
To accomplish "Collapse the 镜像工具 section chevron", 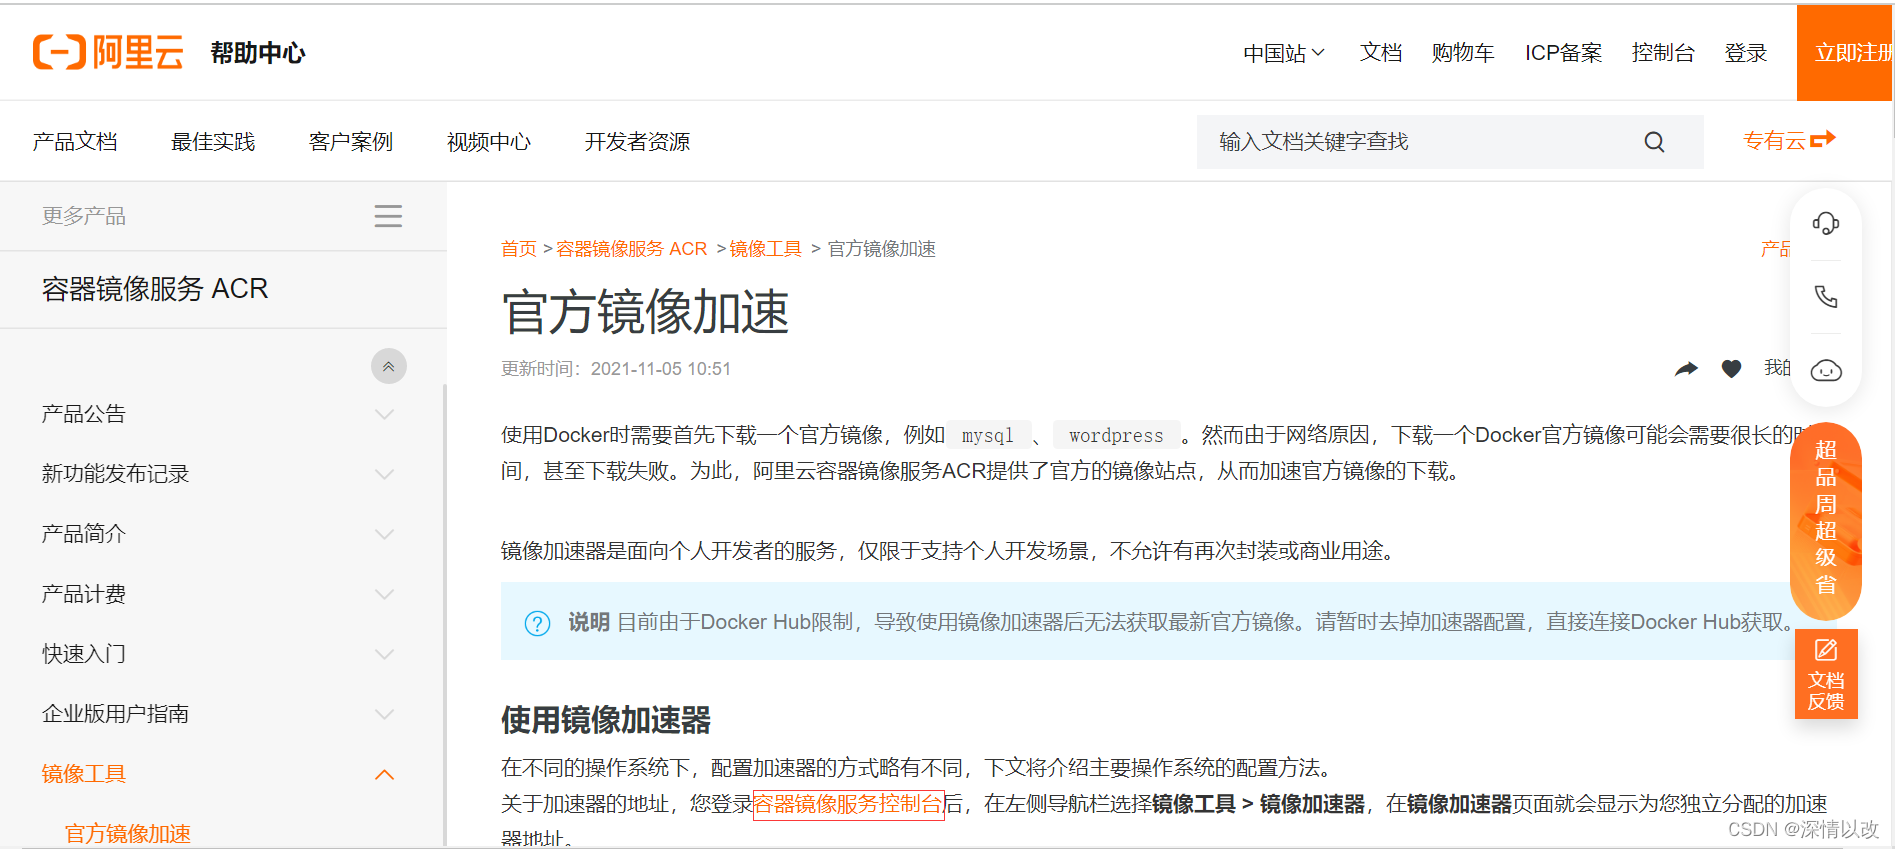I will coord(384,774).
